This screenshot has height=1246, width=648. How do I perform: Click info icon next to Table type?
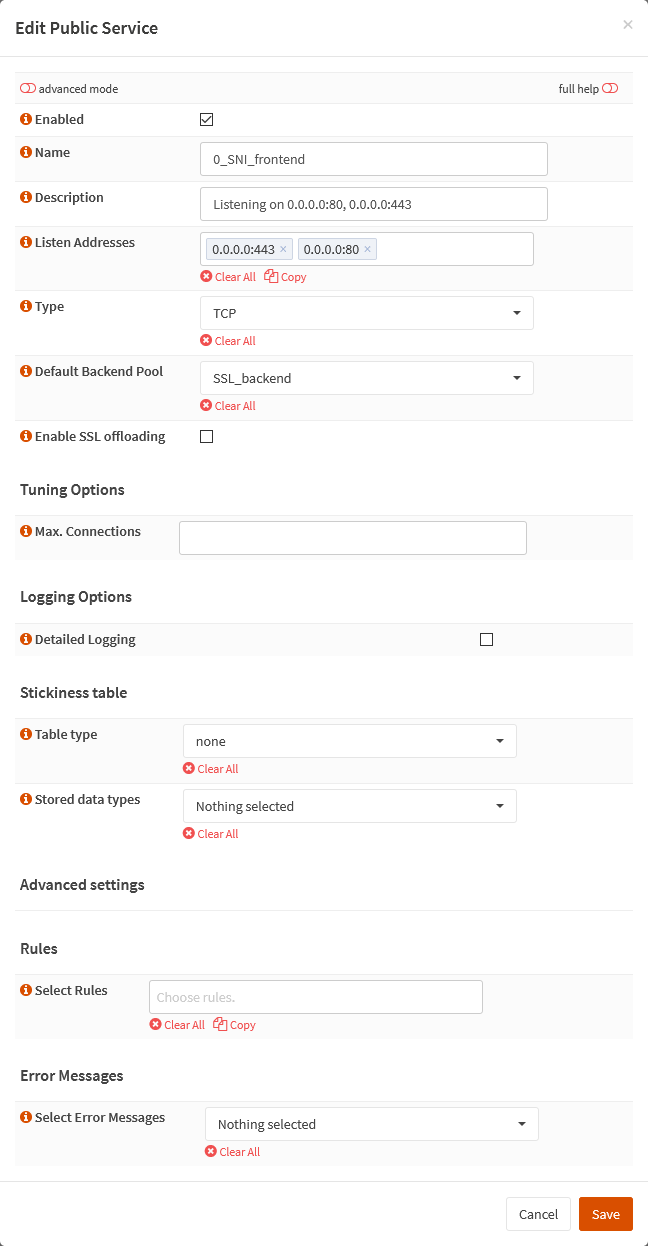coord(26,734)
